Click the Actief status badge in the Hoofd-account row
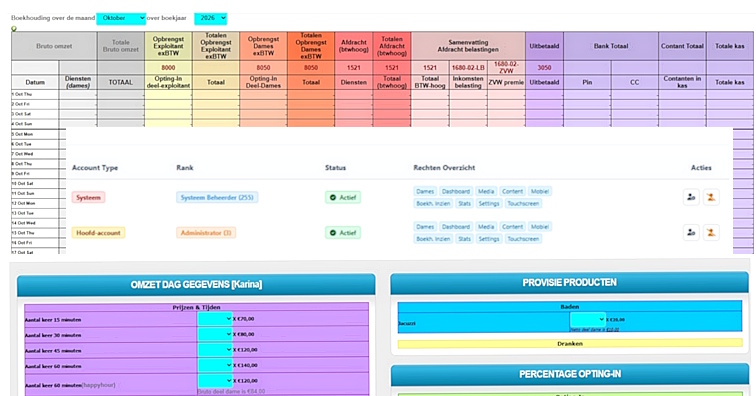This screenshot has height=396, width=756. pyautogui.click(x=343, y=232)
